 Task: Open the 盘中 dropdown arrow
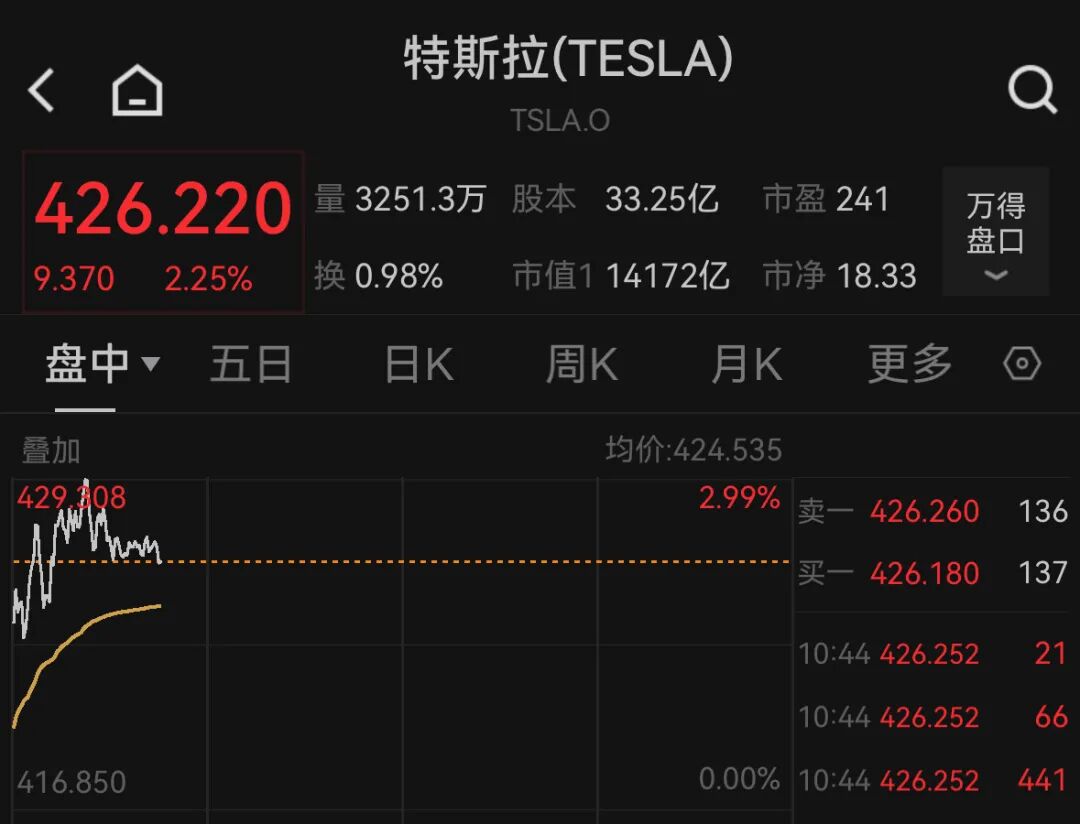pos(151,363)
